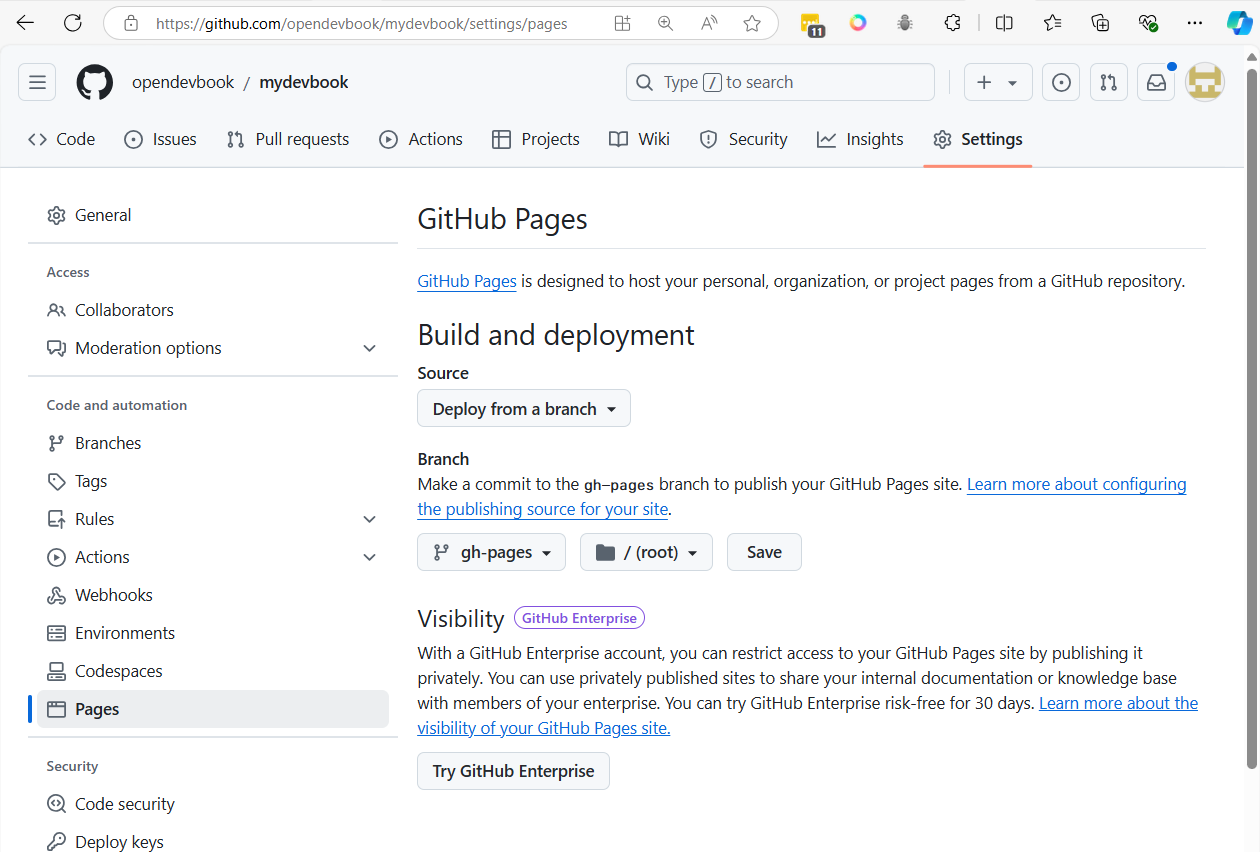Open the Create new plus dropdown
Screen dimensions: 1260x852
tap(997, 83)
